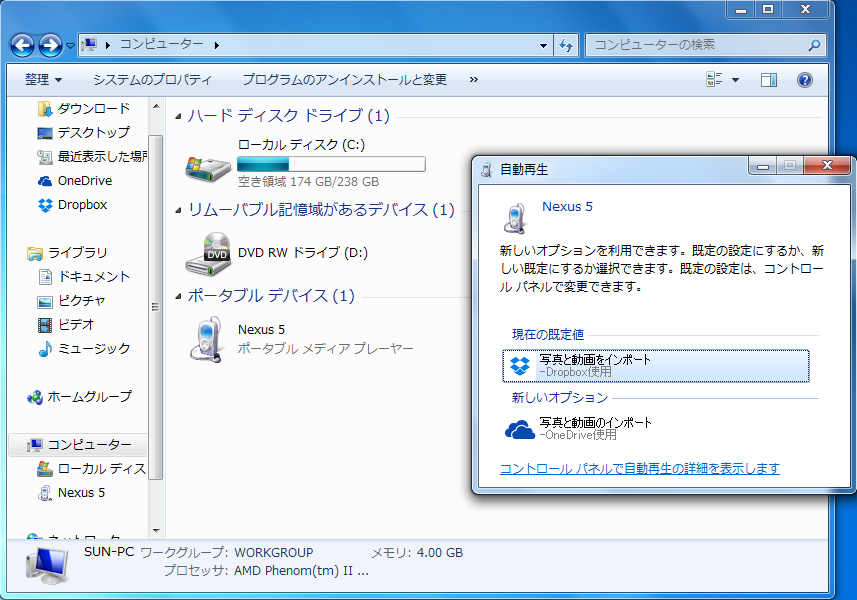Image resolution: width=857 pixels, height=600 pixels.
Task: Open recent pages dropdown beside forward arrow
Action: 71,46
